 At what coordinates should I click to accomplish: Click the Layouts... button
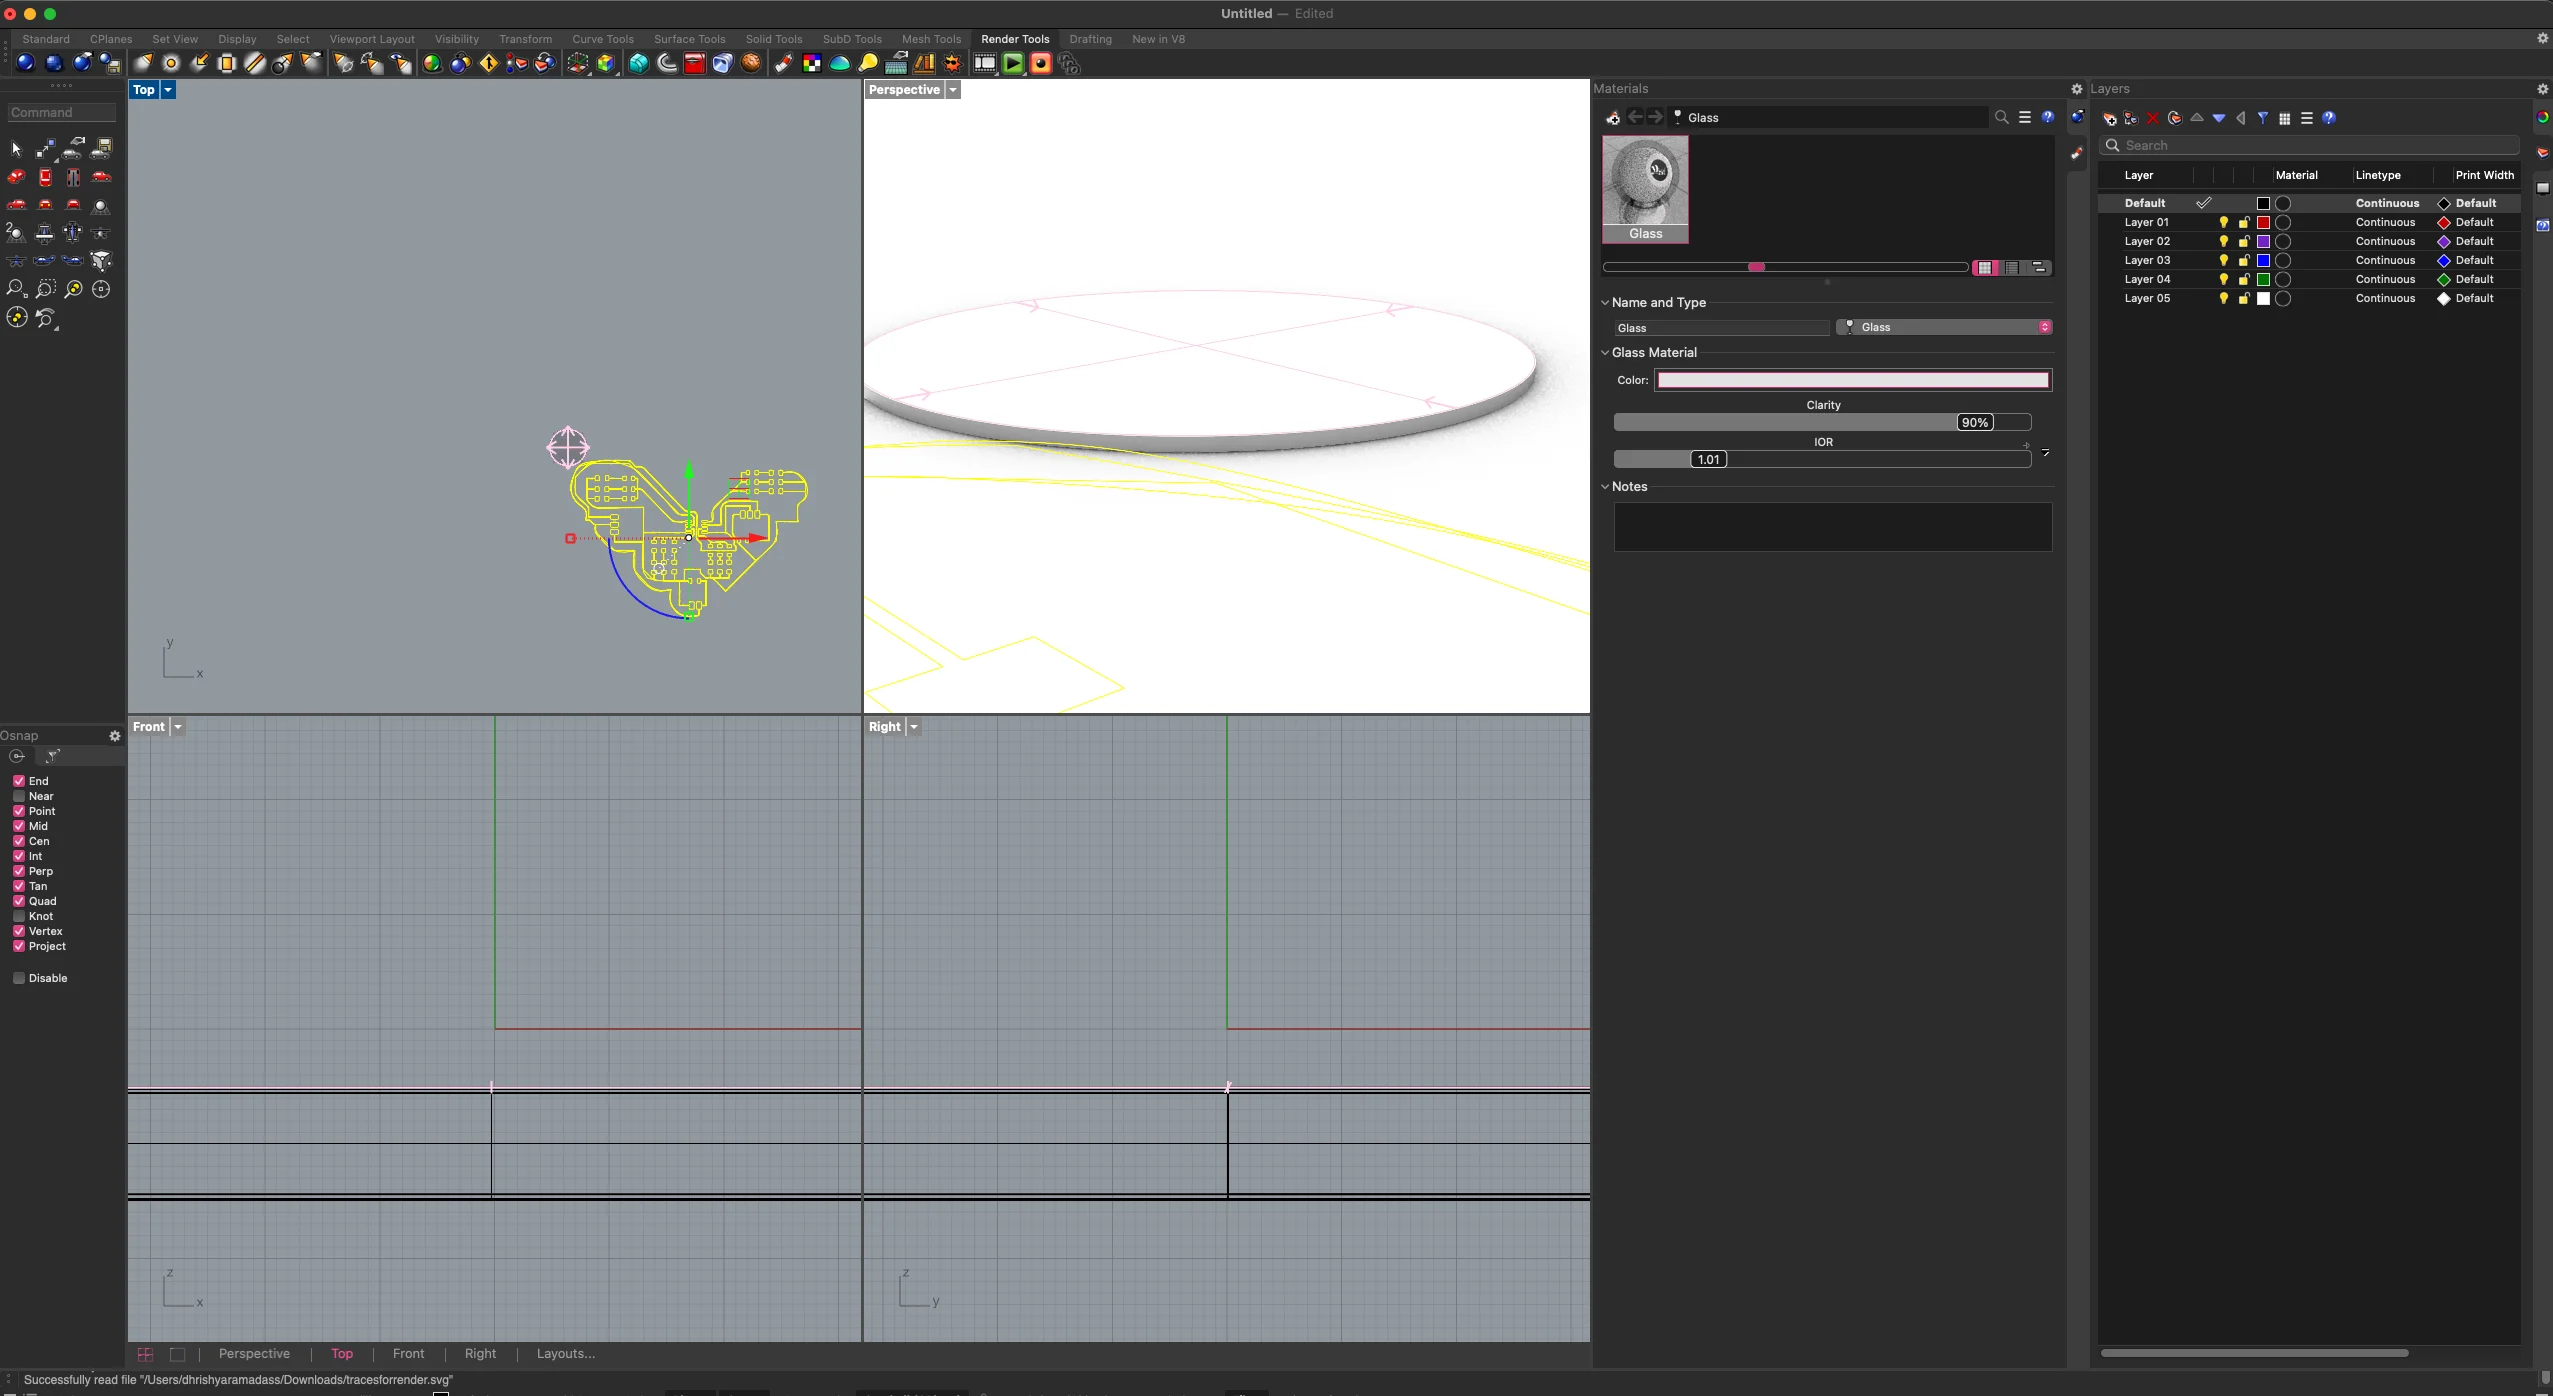click(x=566, y=1354)
